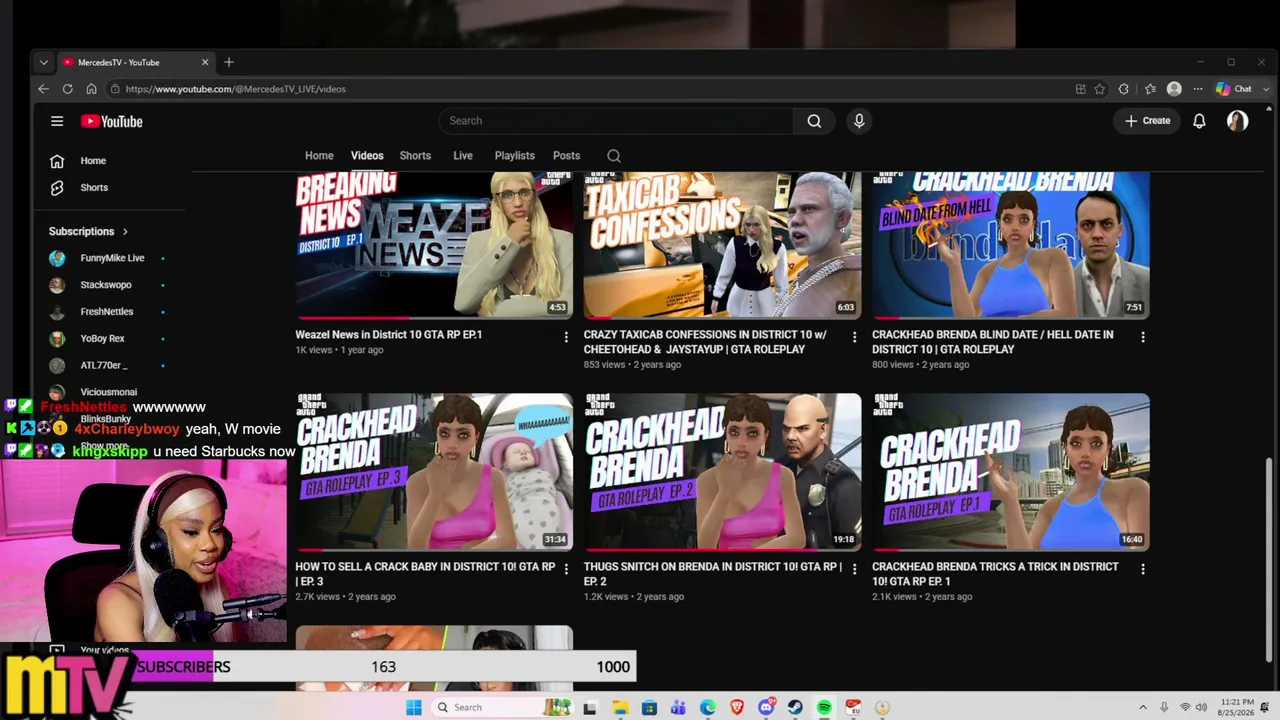The image size is (1280, 720).
Task: Click the browser address bar URL
Action: coord(236,89)
